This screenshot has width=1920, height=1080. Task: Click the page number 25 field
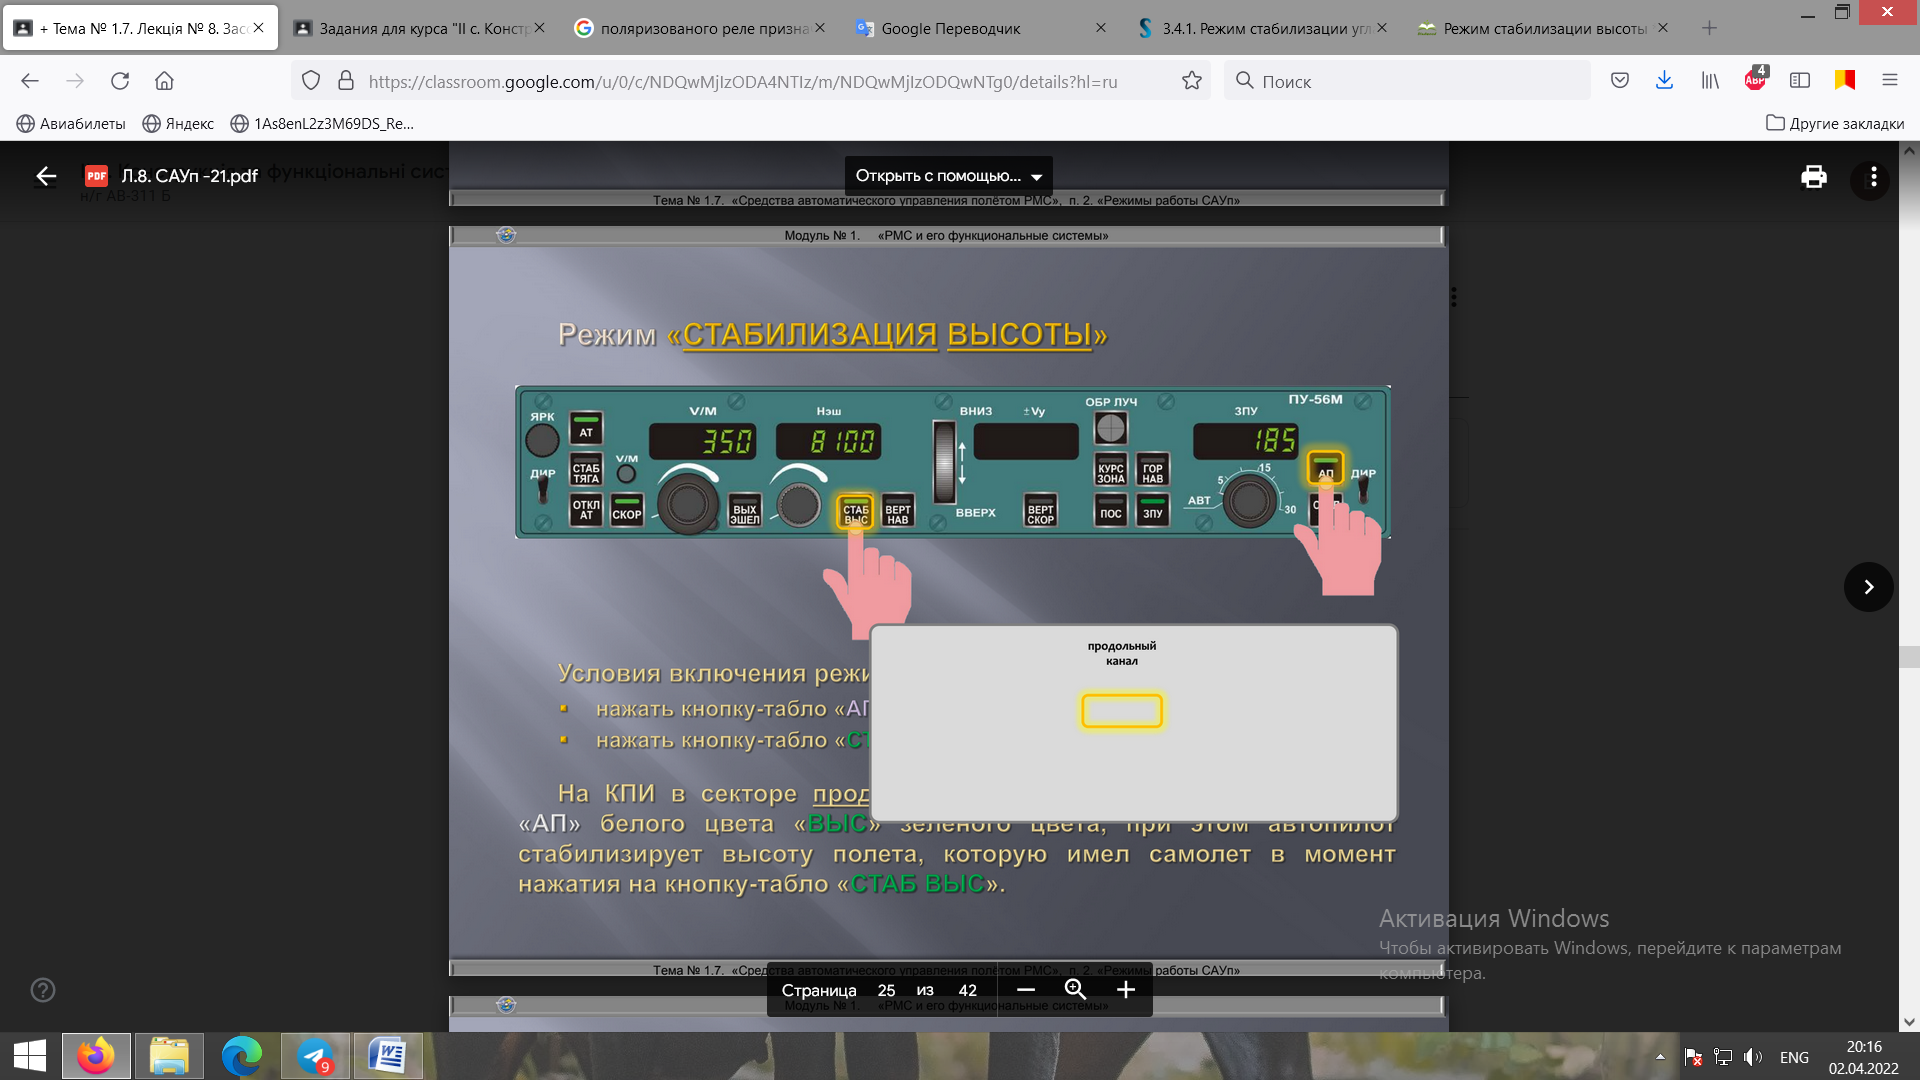[x=886, y=990]
